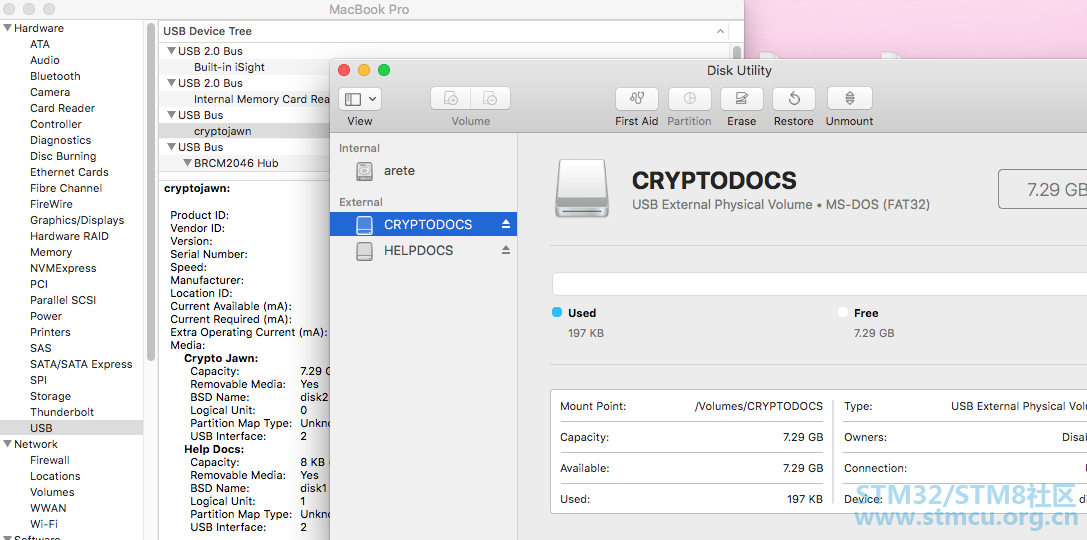Select Built-in iSight device row
Viewport: 1087px width, 540px height.
coord(229,67)
